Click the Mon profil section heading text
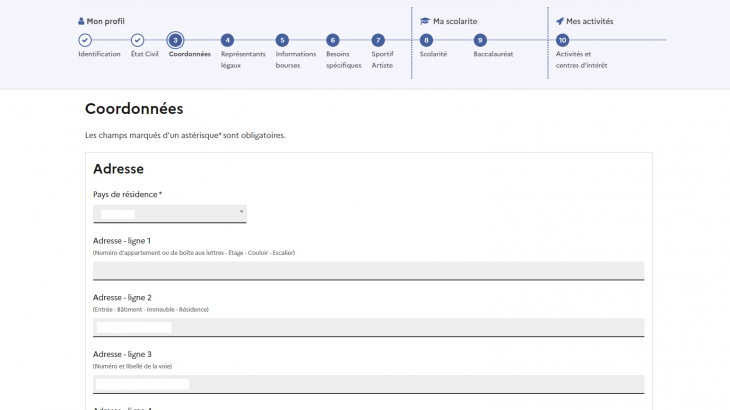 pos(106,21)
